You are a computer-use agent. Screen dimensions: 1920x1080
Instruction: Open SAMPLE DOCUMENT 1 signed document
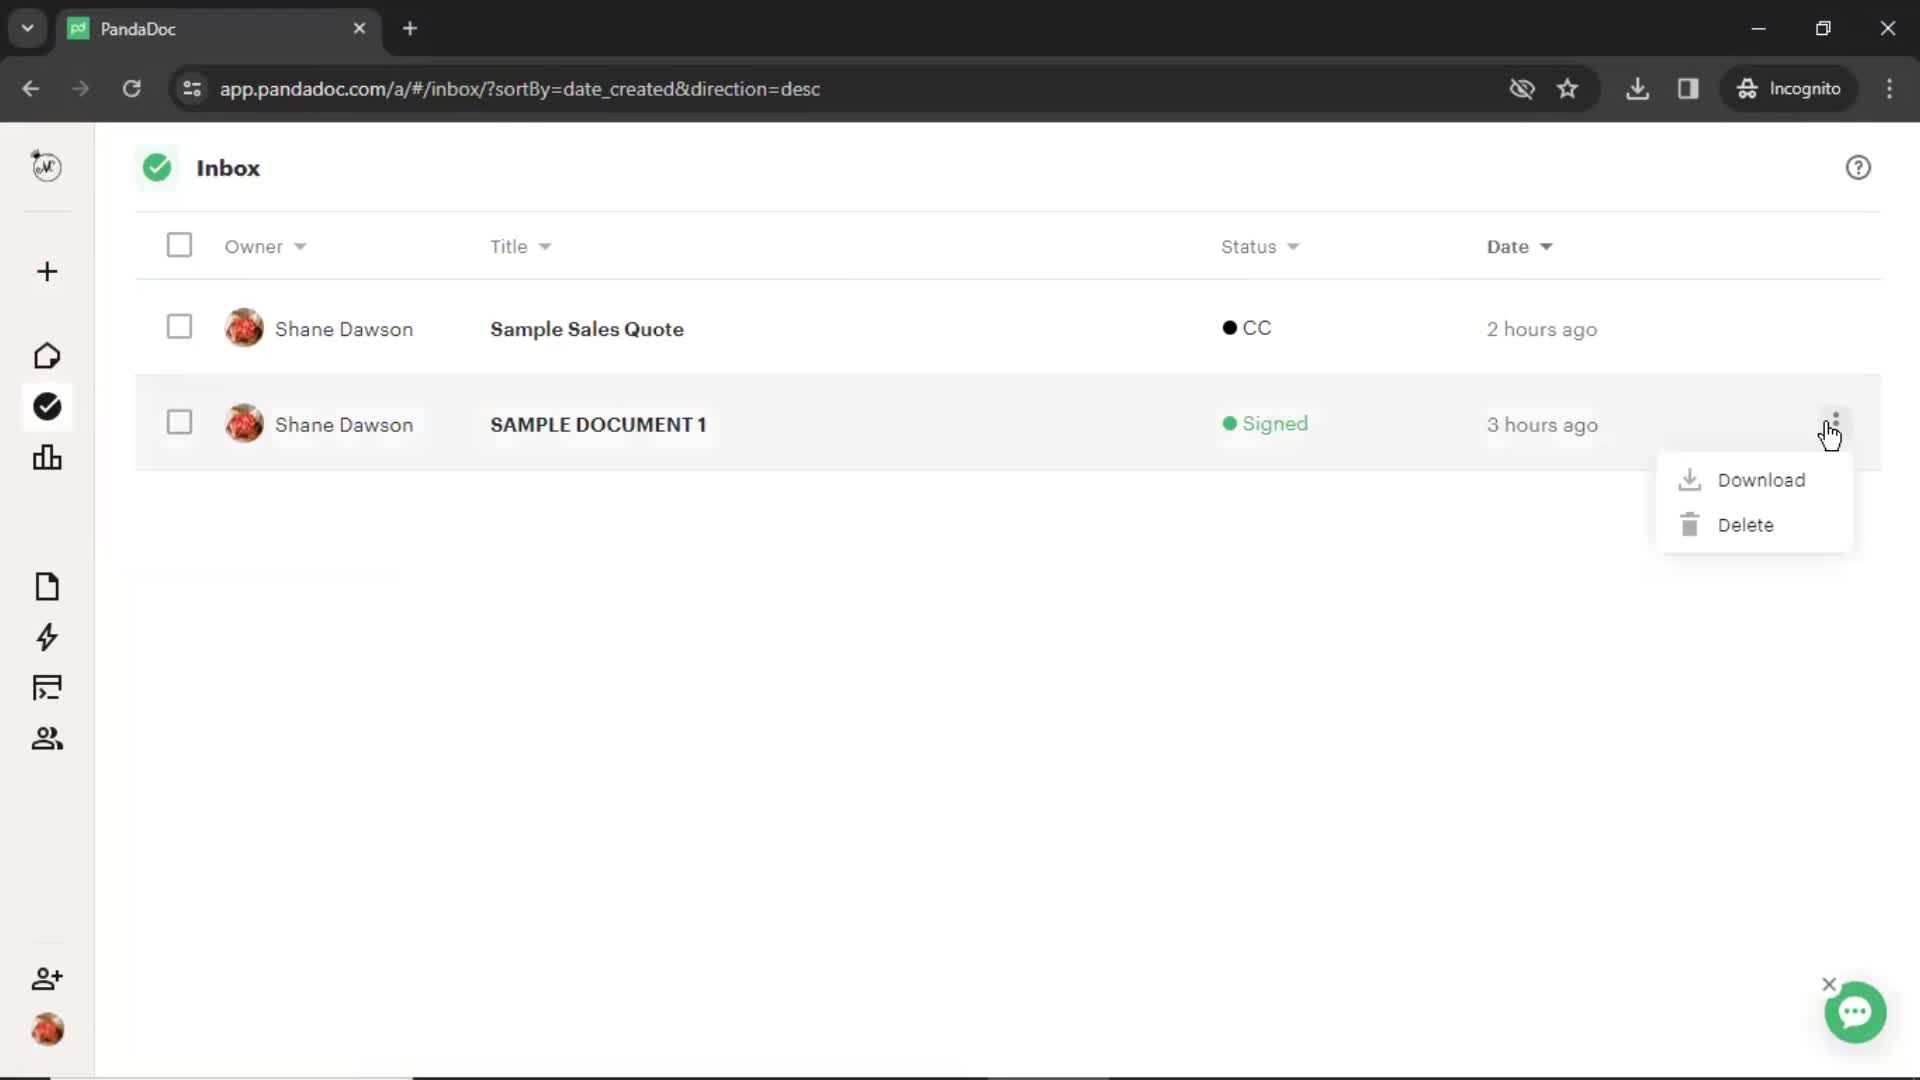(x=599, y=425)
